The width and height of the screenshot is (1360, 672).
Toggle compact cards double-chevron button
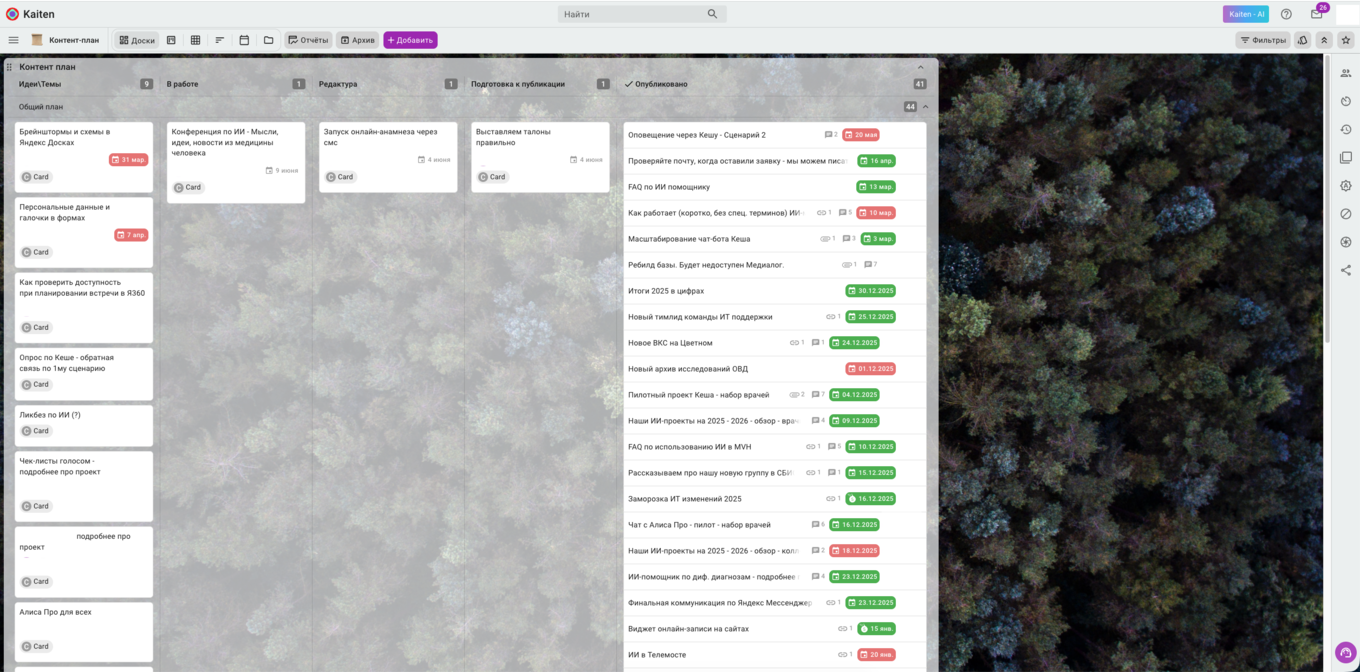click(1324, 40)
